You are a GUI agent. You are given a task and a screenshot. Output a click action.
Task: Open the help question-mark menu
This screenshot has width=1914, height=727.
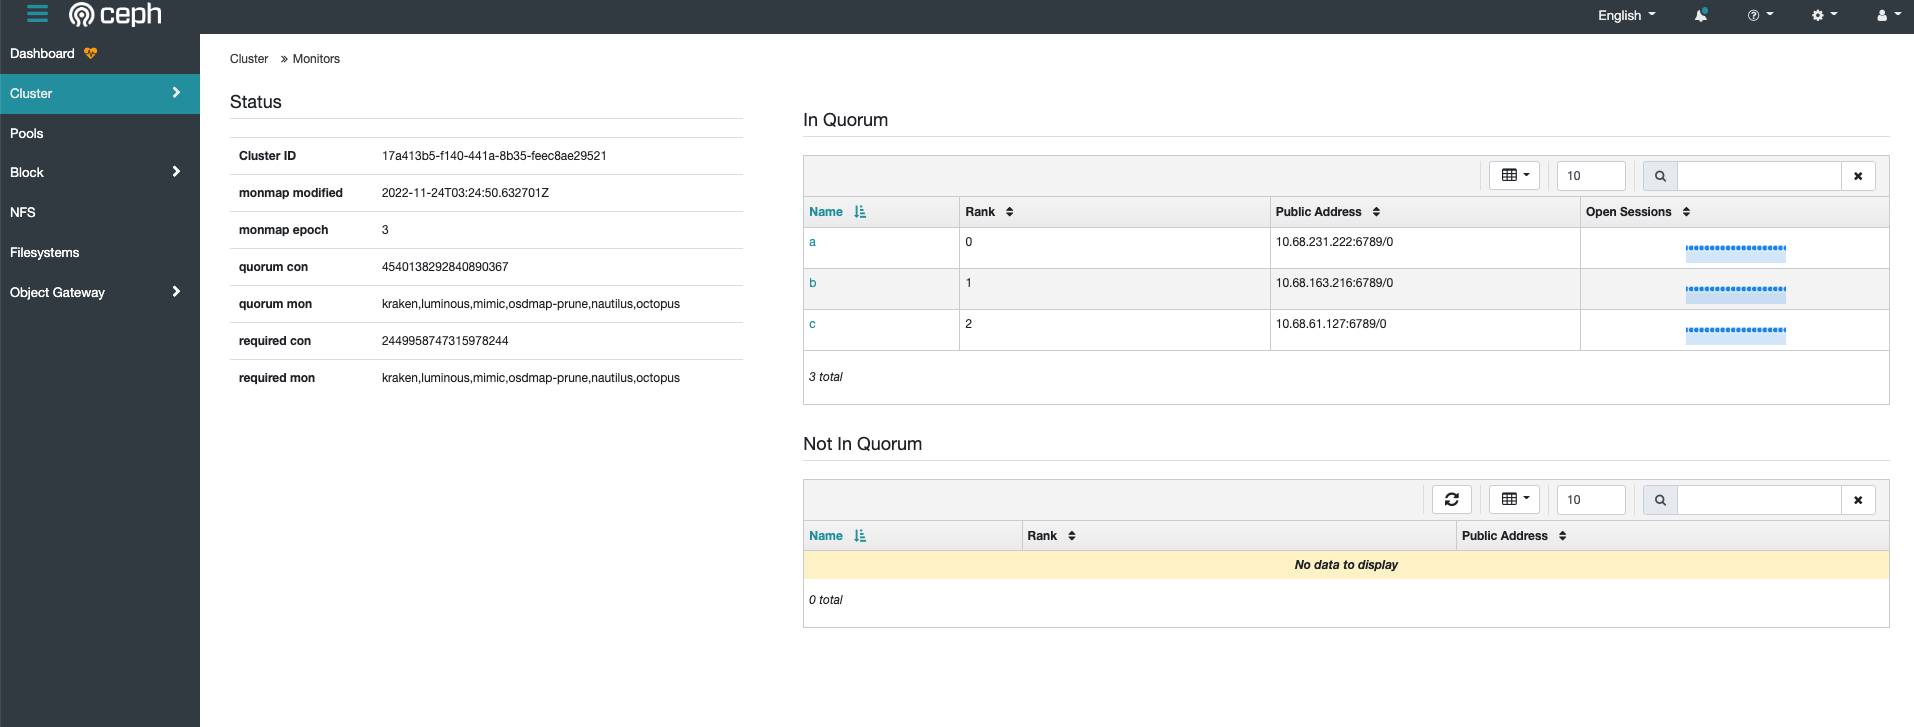[1760, 15]
